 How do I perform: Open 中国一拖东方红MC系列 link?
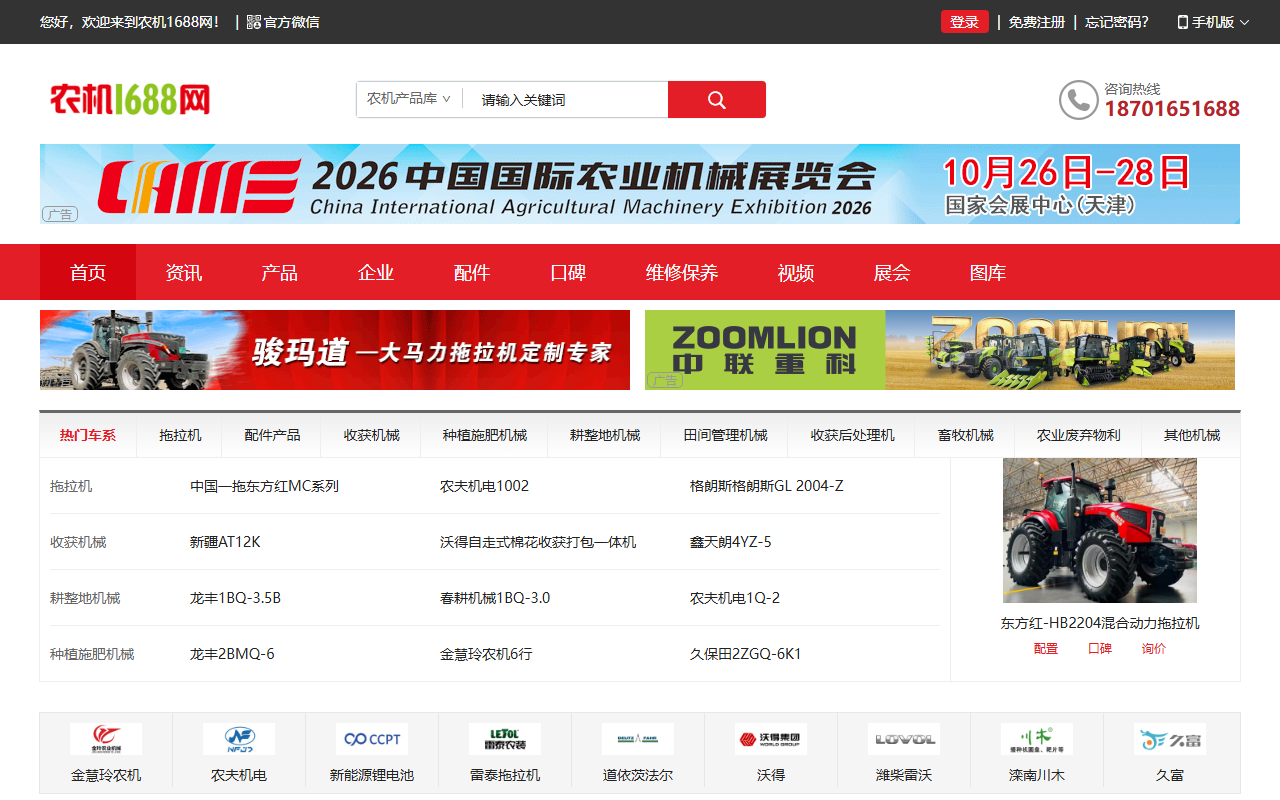(264, 486)
